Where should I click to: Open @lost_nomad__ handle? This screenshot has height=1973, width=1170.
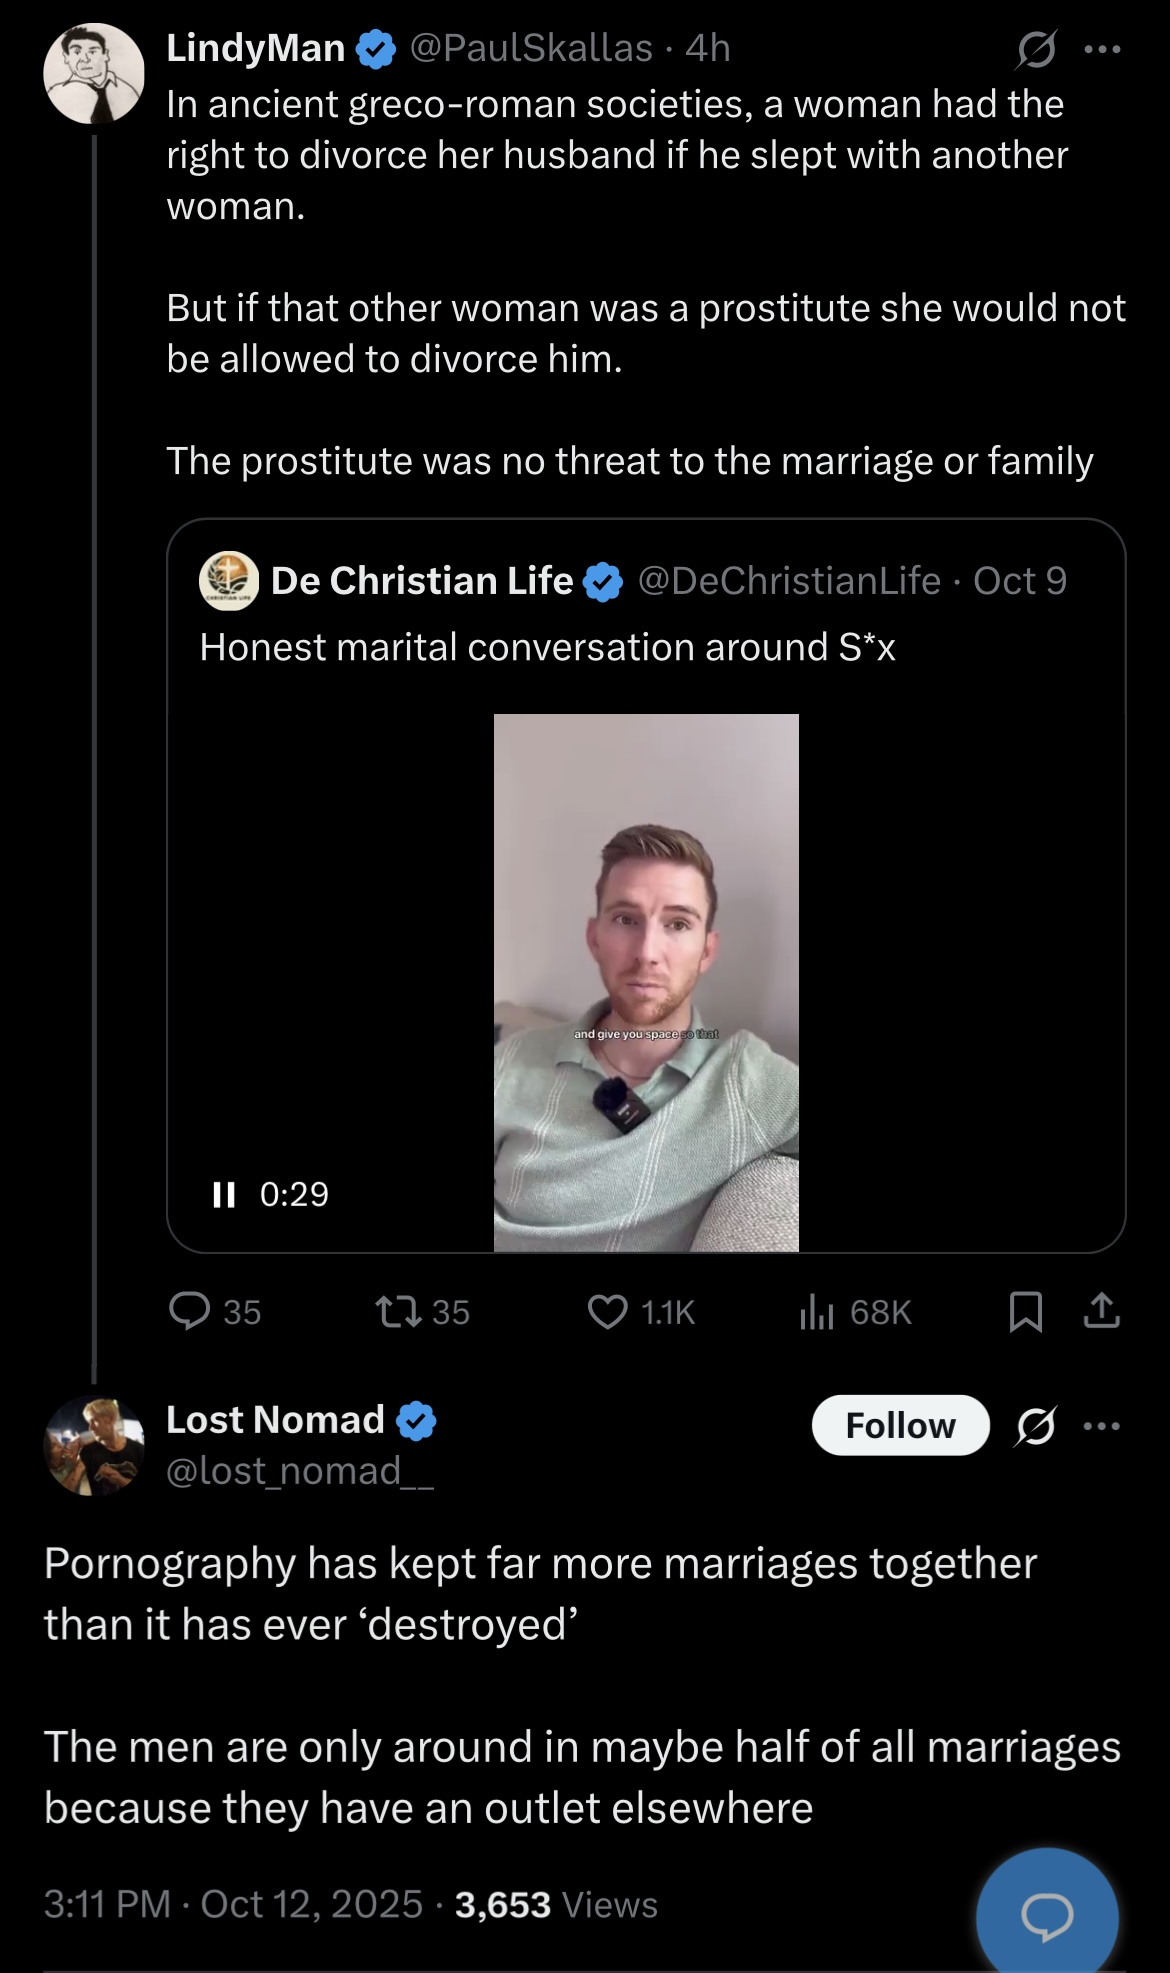click(300, 1471)
